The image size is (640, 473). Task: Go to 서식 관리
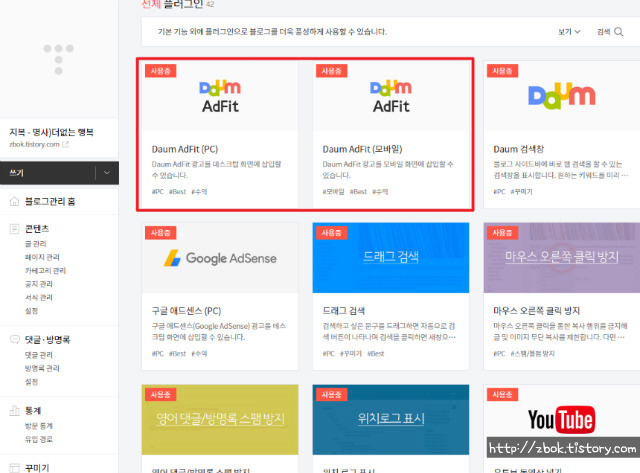coord(39,298)
